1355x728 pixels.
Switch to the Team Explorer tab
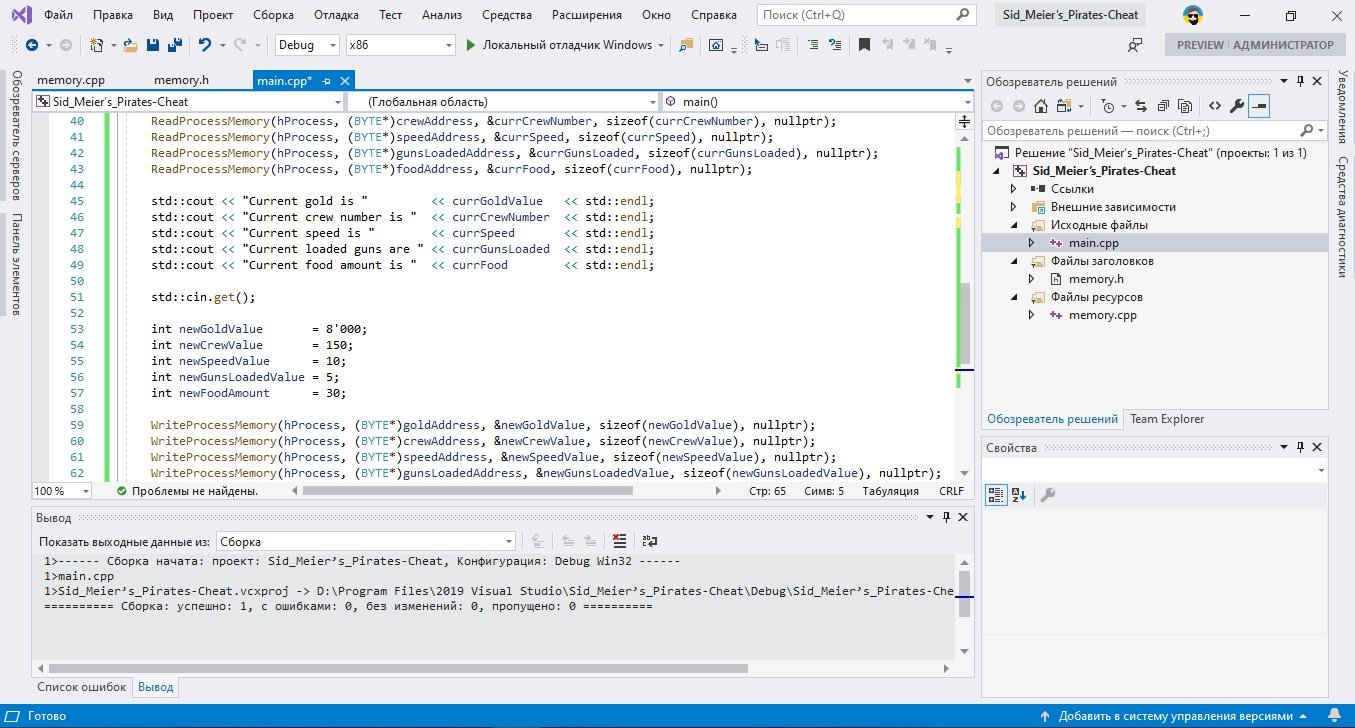coord(1167,419)
